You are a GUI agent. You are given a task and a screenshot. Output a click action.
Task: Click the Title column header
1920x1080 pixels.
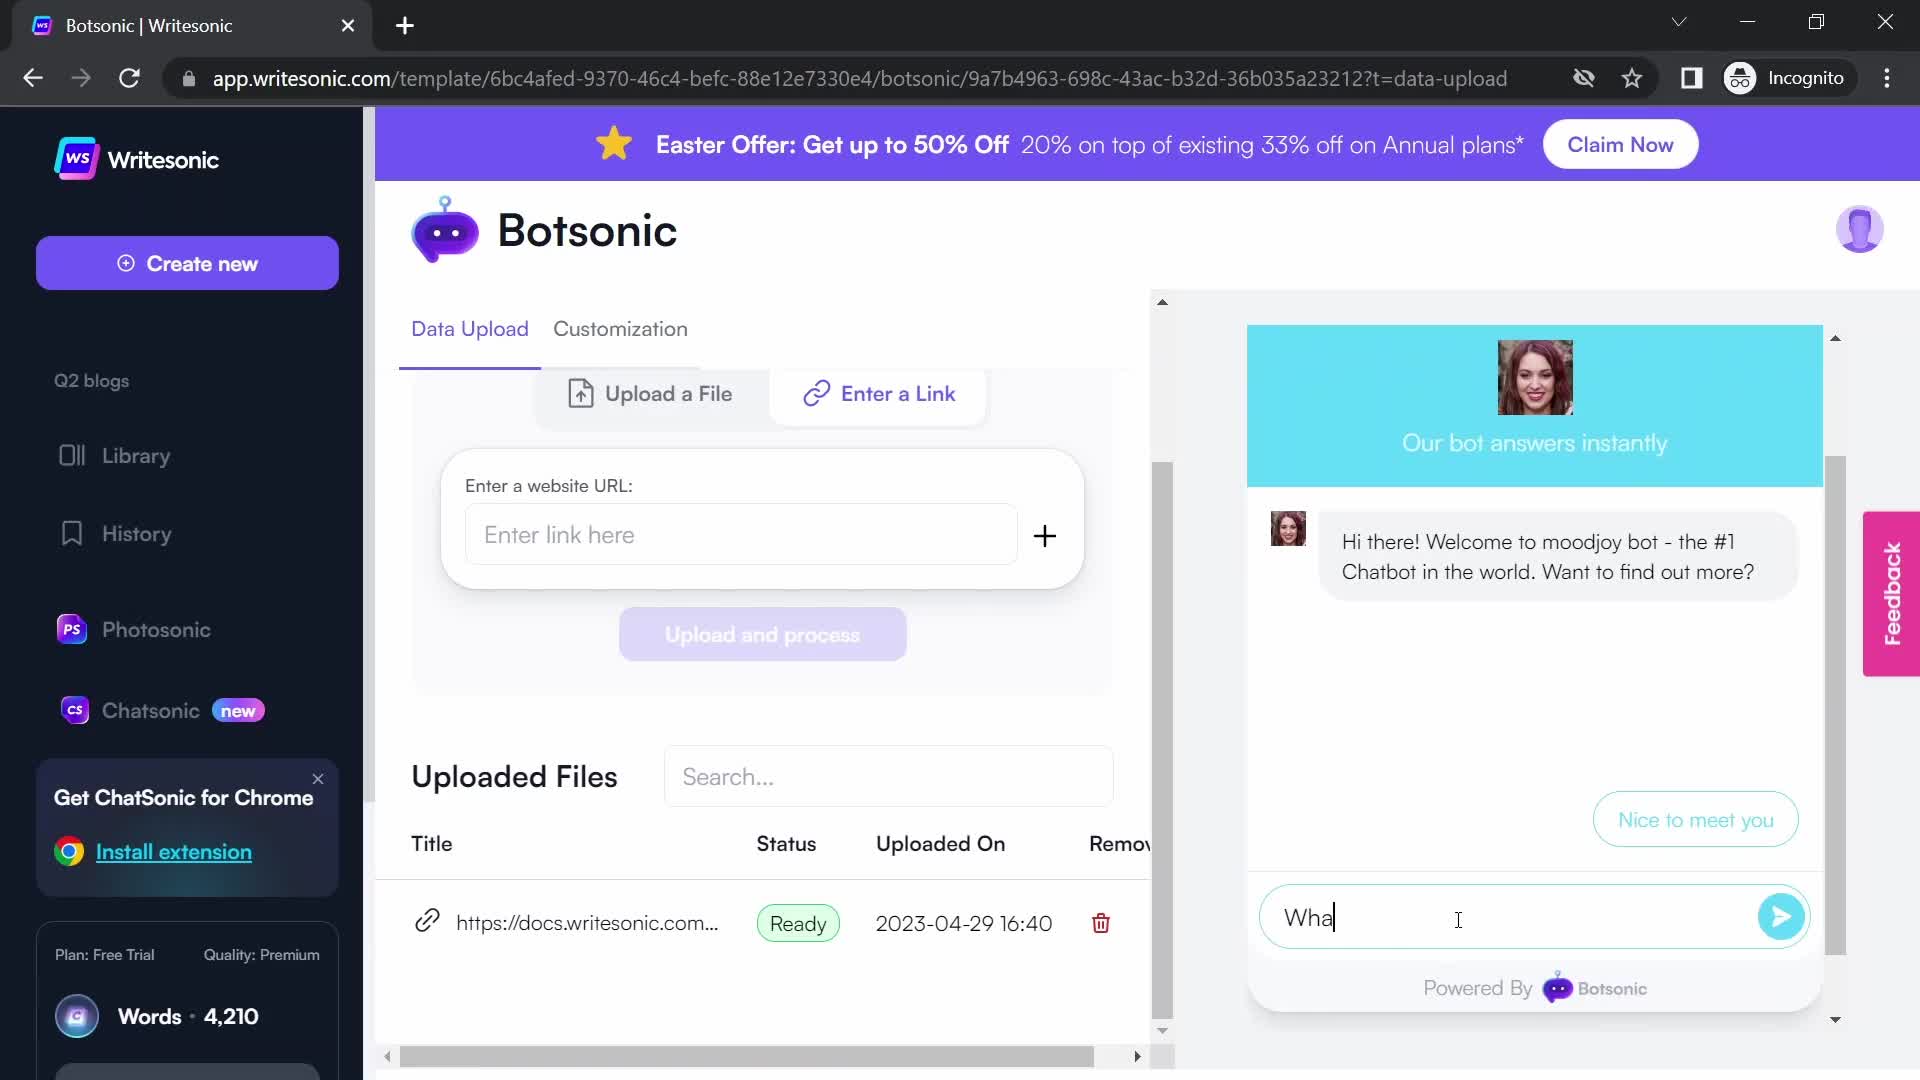click(432, 844)
